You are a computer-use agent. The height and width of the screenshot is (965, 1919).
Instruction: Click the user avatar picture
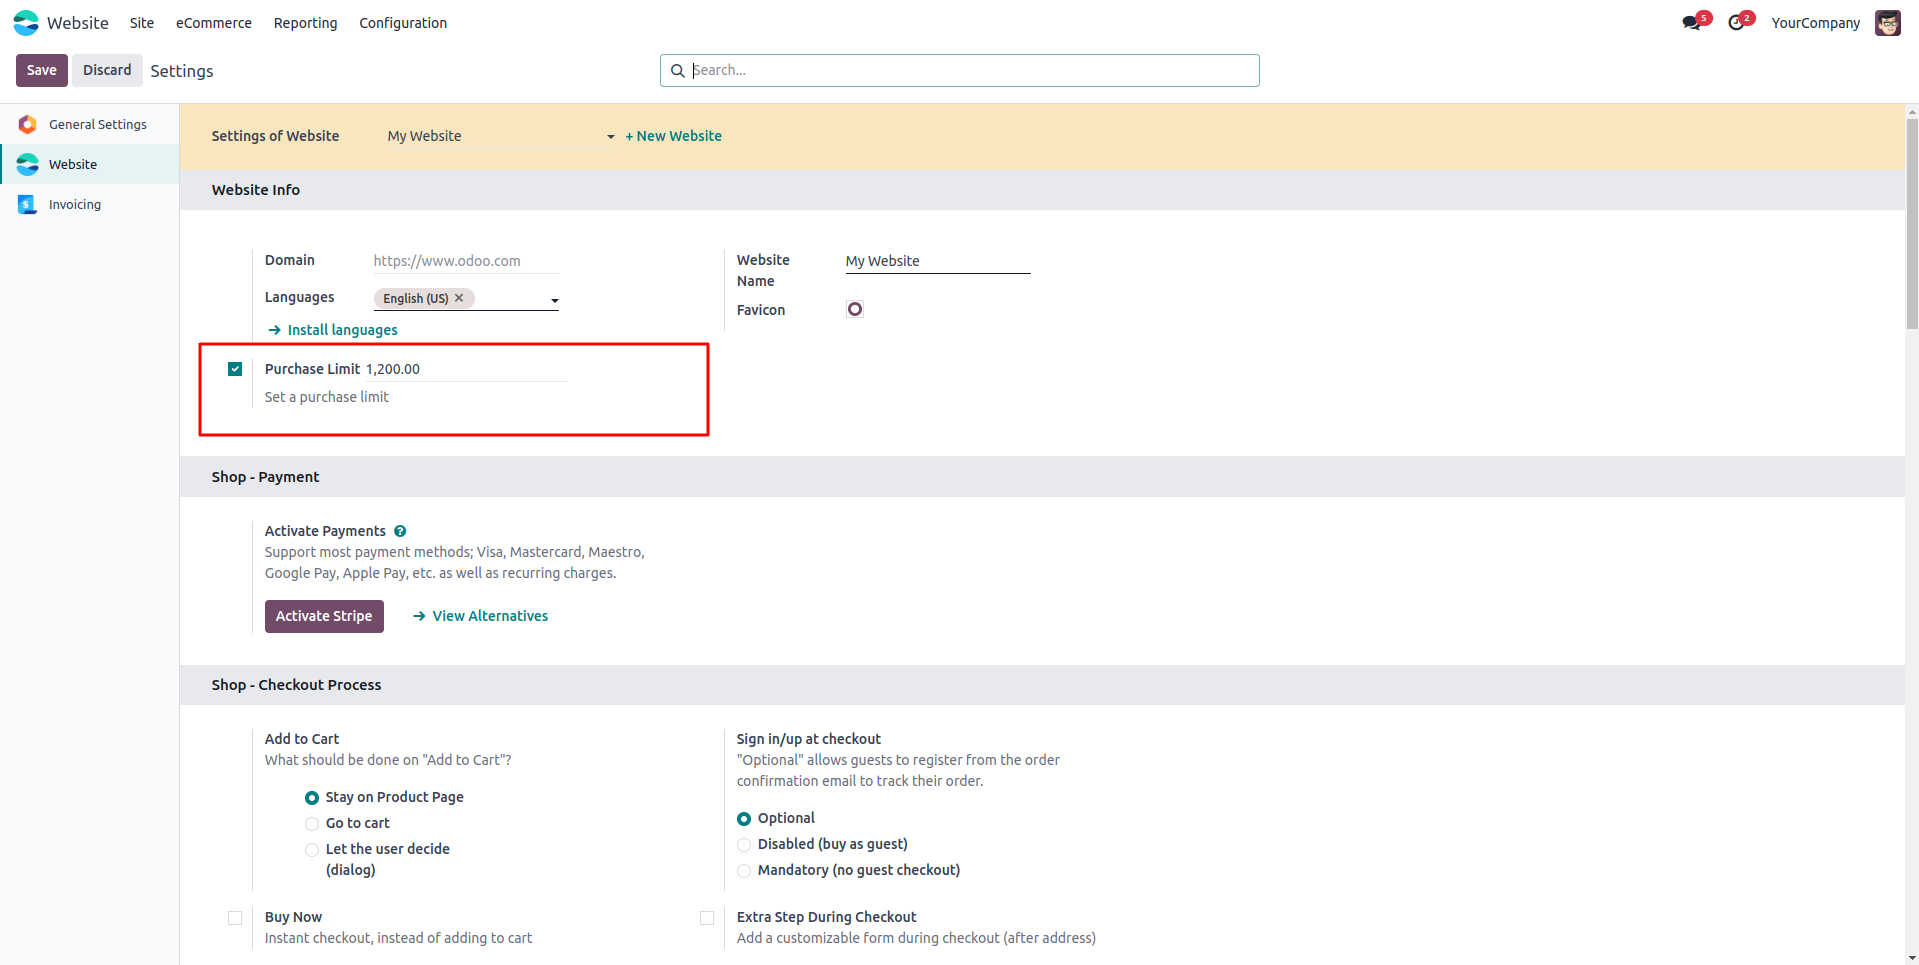tap(1887, 23)
